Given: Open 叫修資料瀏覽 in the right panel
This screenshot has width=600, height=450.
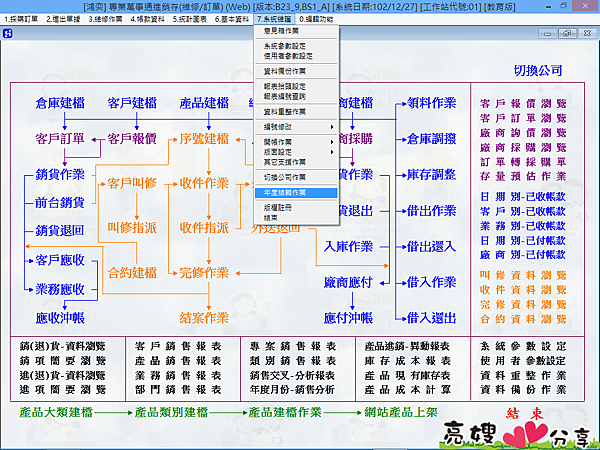Looking at the screenshot, I should [523, 275].
